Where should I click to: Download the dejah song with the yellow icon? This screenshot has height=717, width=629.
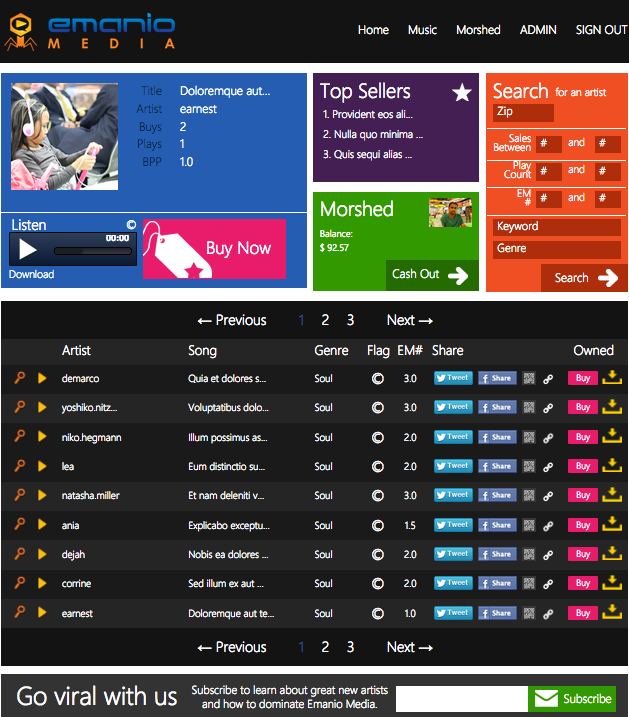(x=612, y=554)
